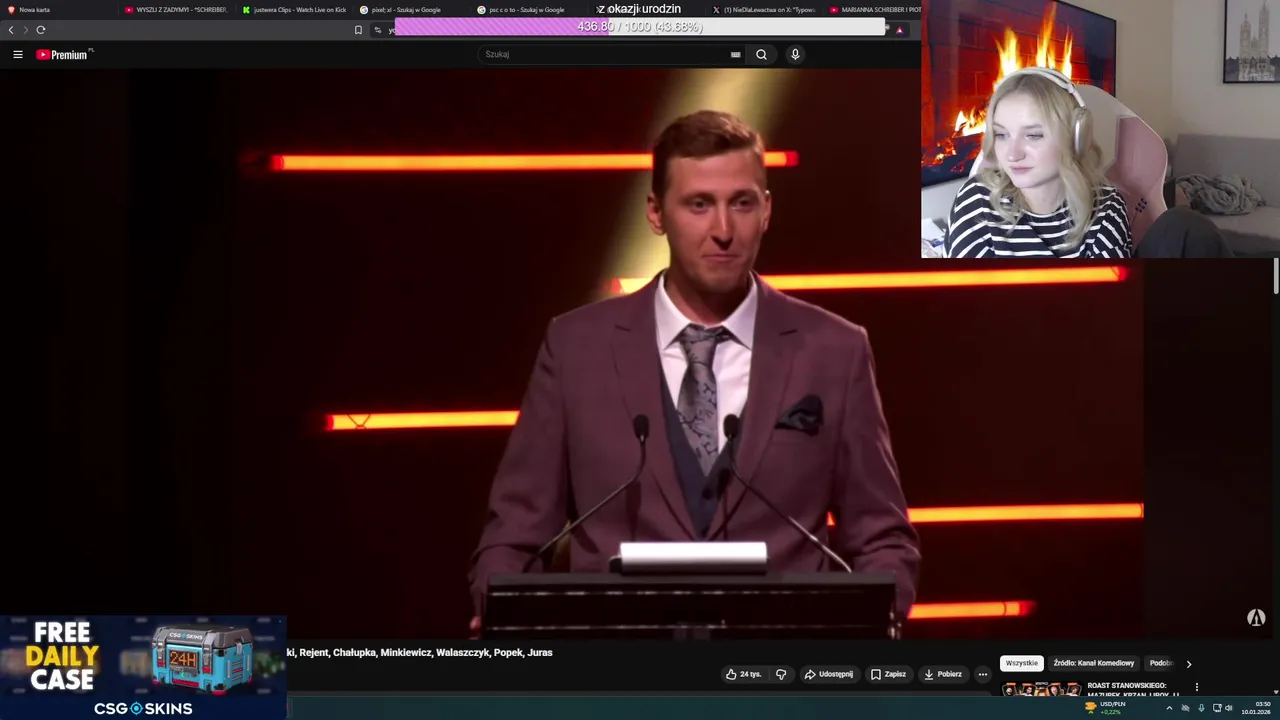Click the channel watermark logo on video

tap(1256, 618)
